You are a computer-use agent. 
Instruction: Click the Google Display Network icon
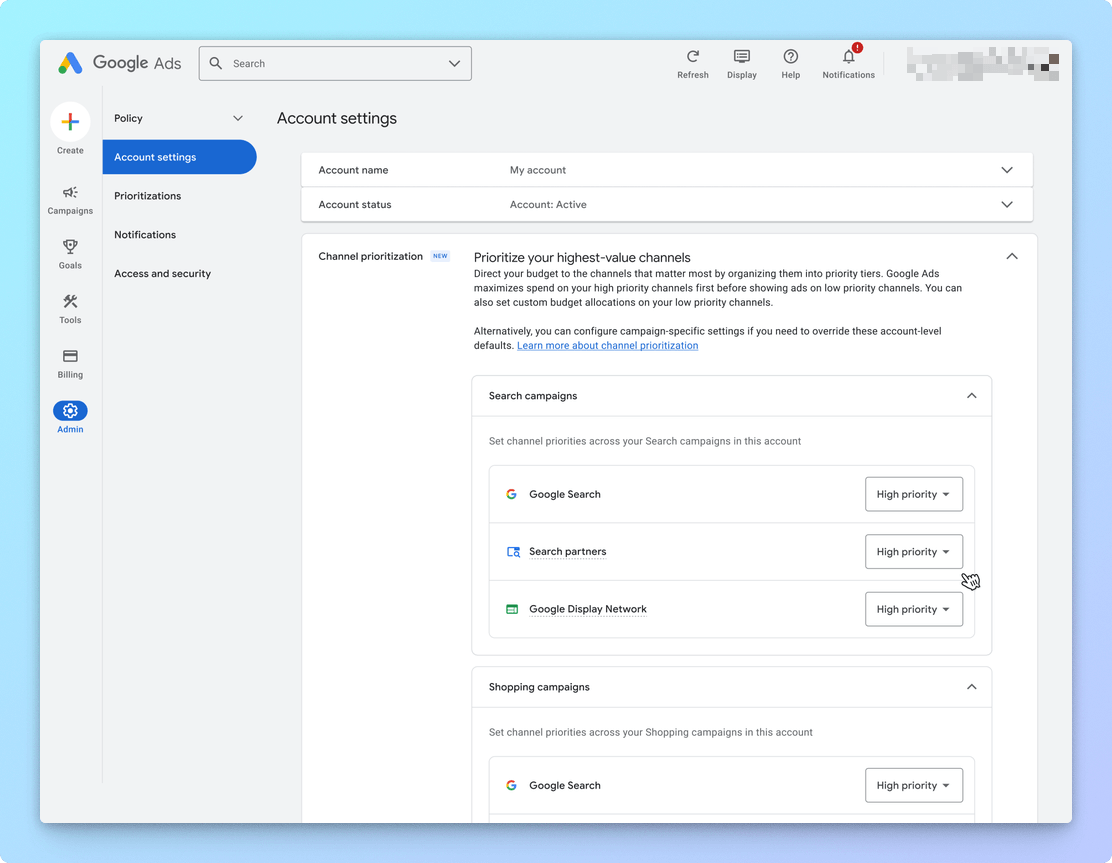click(x=512, y=609)
